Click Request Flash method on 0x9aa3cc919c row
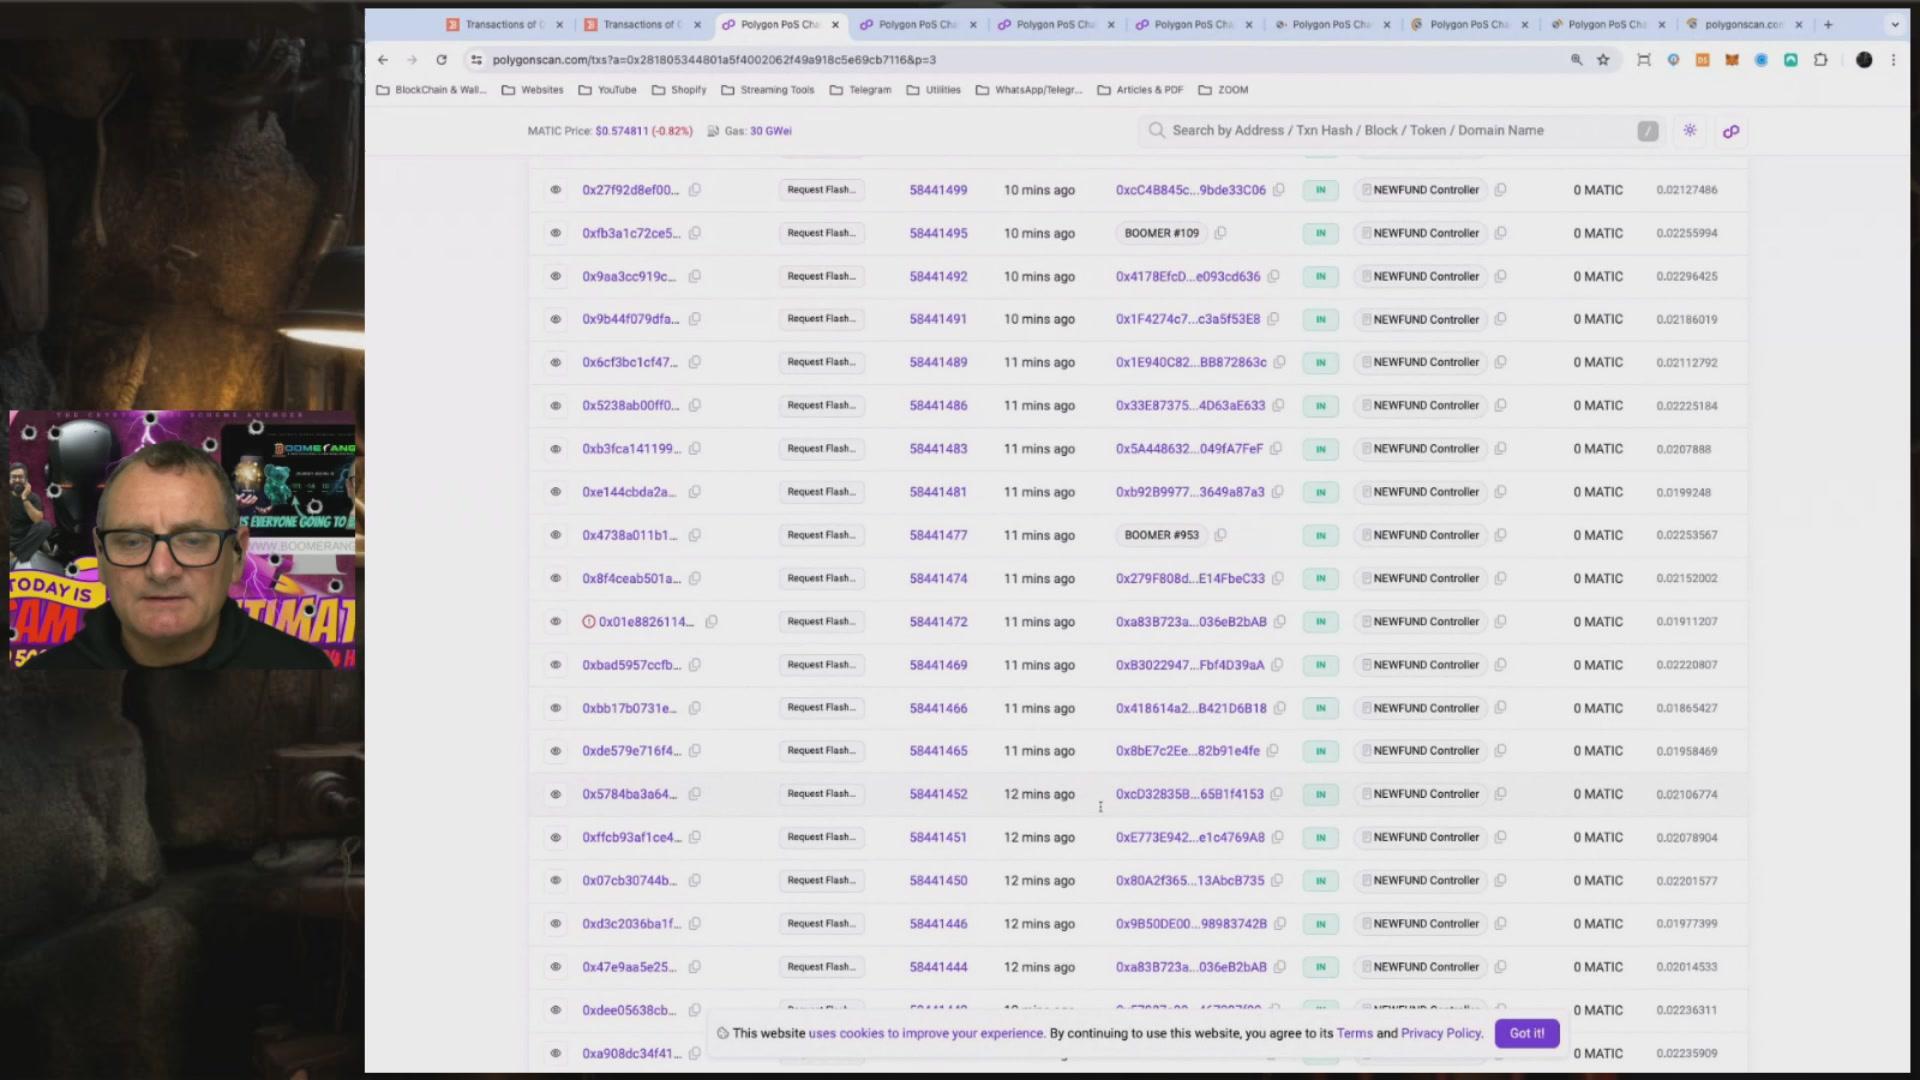 (x=821, y=276)
